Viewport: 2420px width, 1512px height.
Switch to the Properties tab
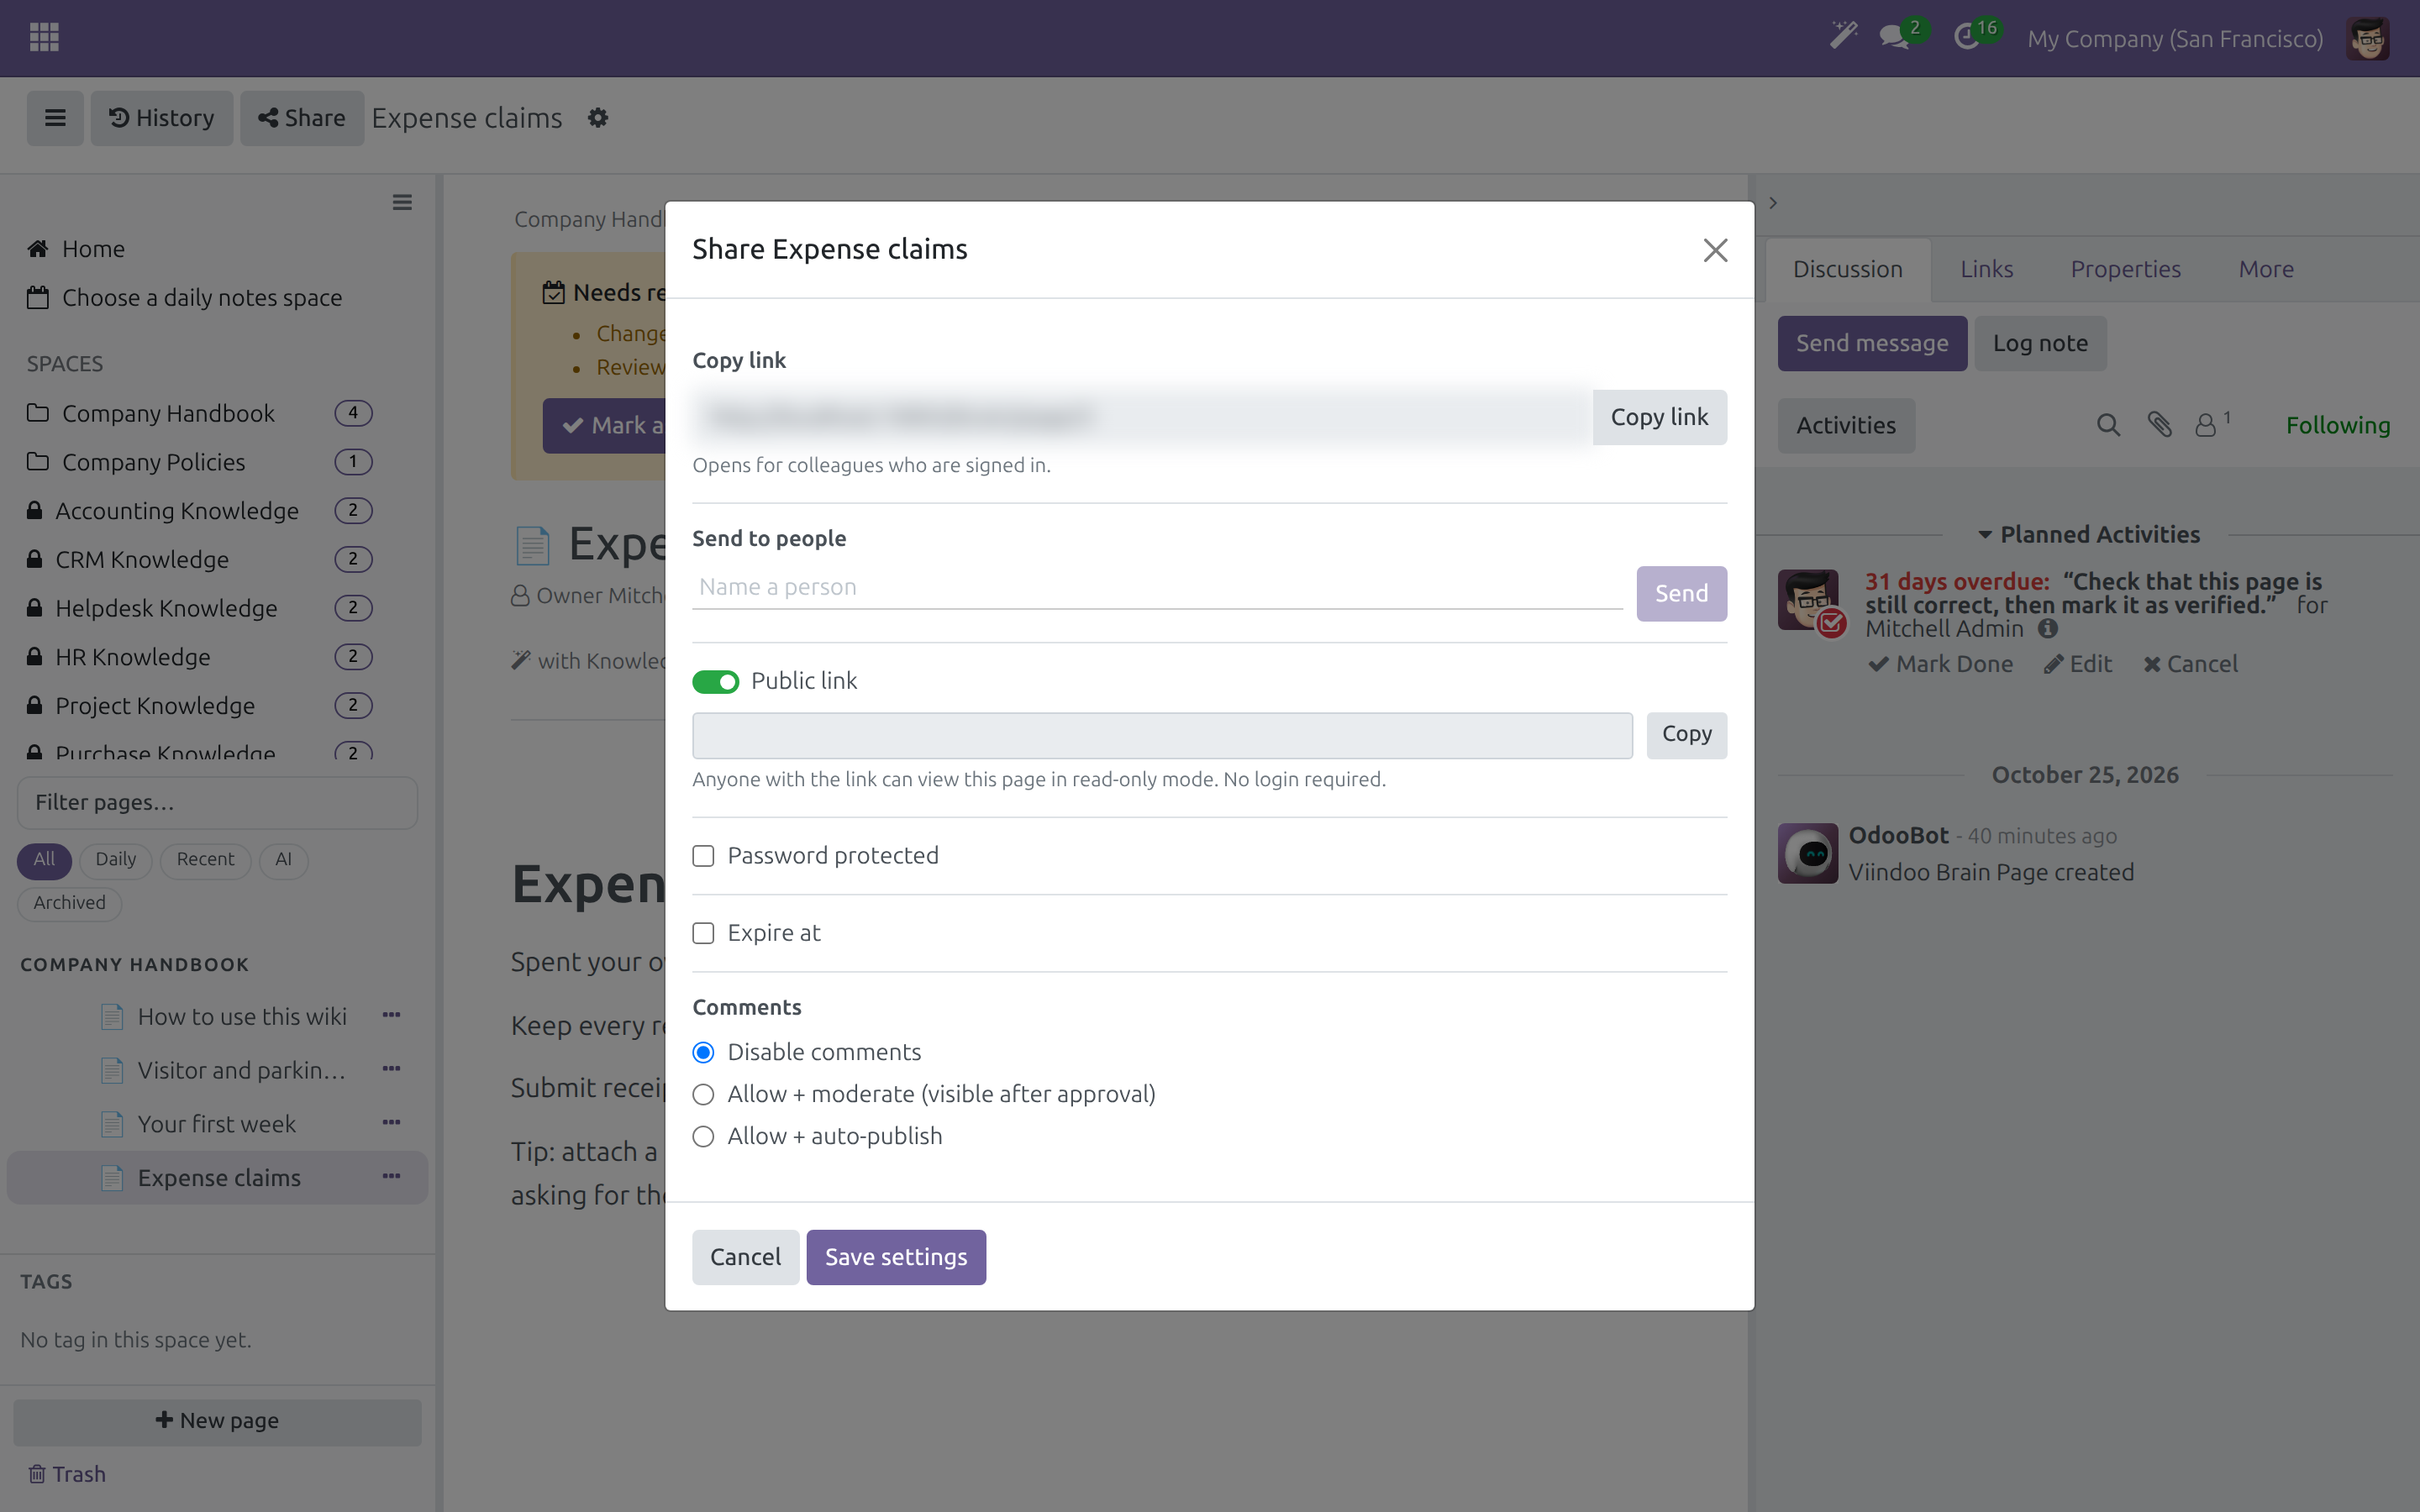2125,269
